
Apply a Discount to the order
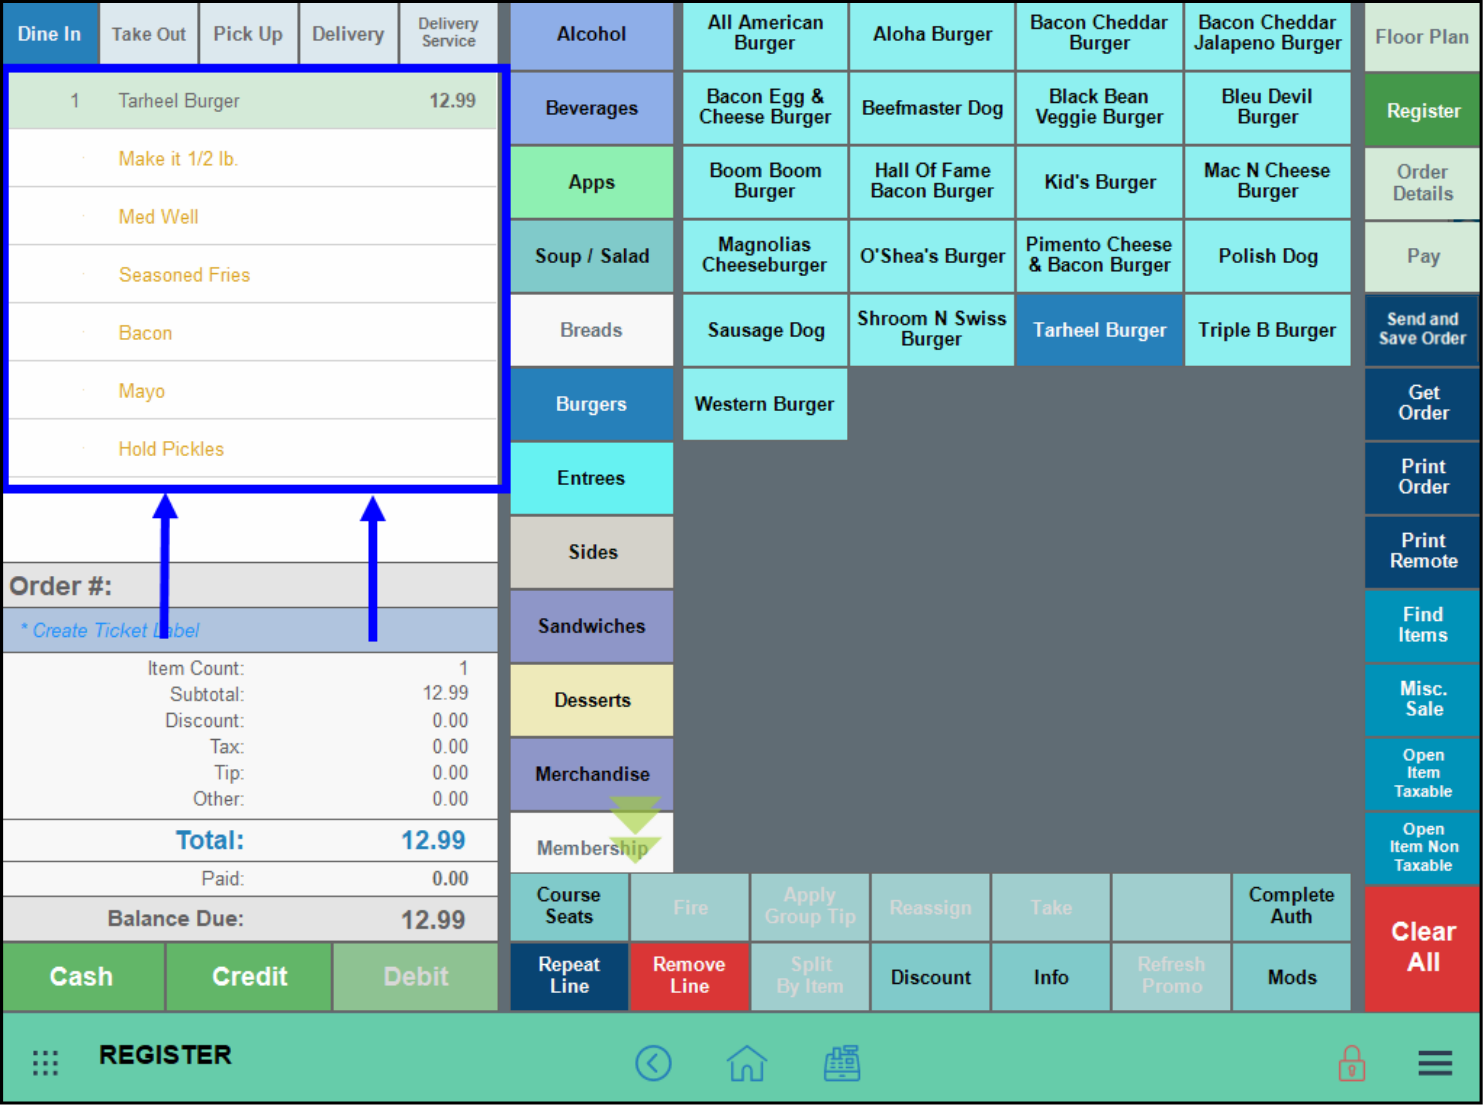[930, 977]
